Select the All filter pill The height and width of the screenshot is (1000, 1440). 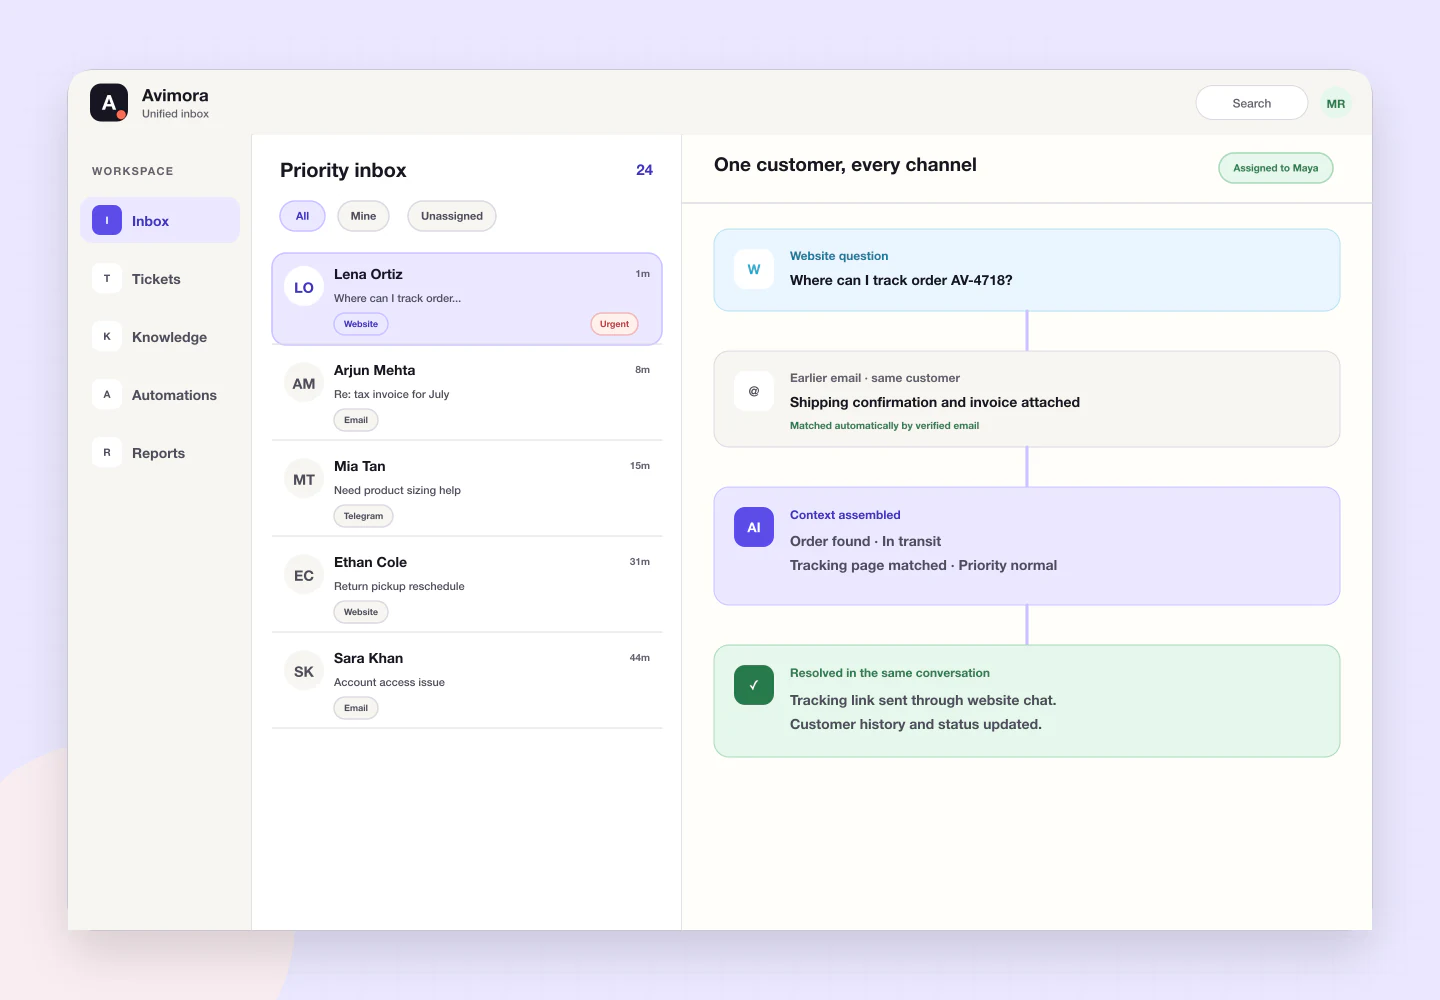[x=302, y=216]
